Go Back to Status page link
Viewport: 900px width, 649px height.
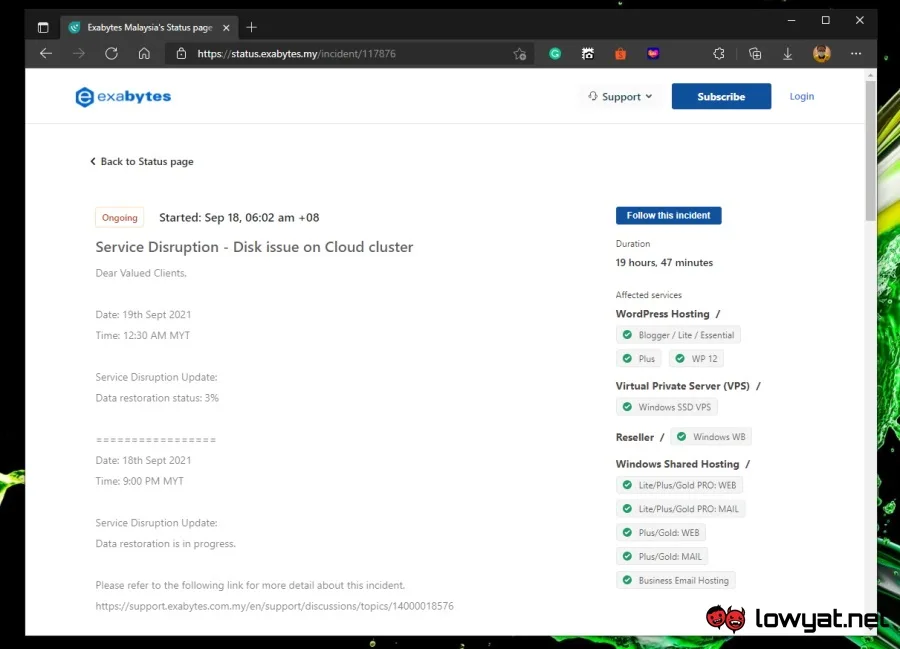coord(142,161)
